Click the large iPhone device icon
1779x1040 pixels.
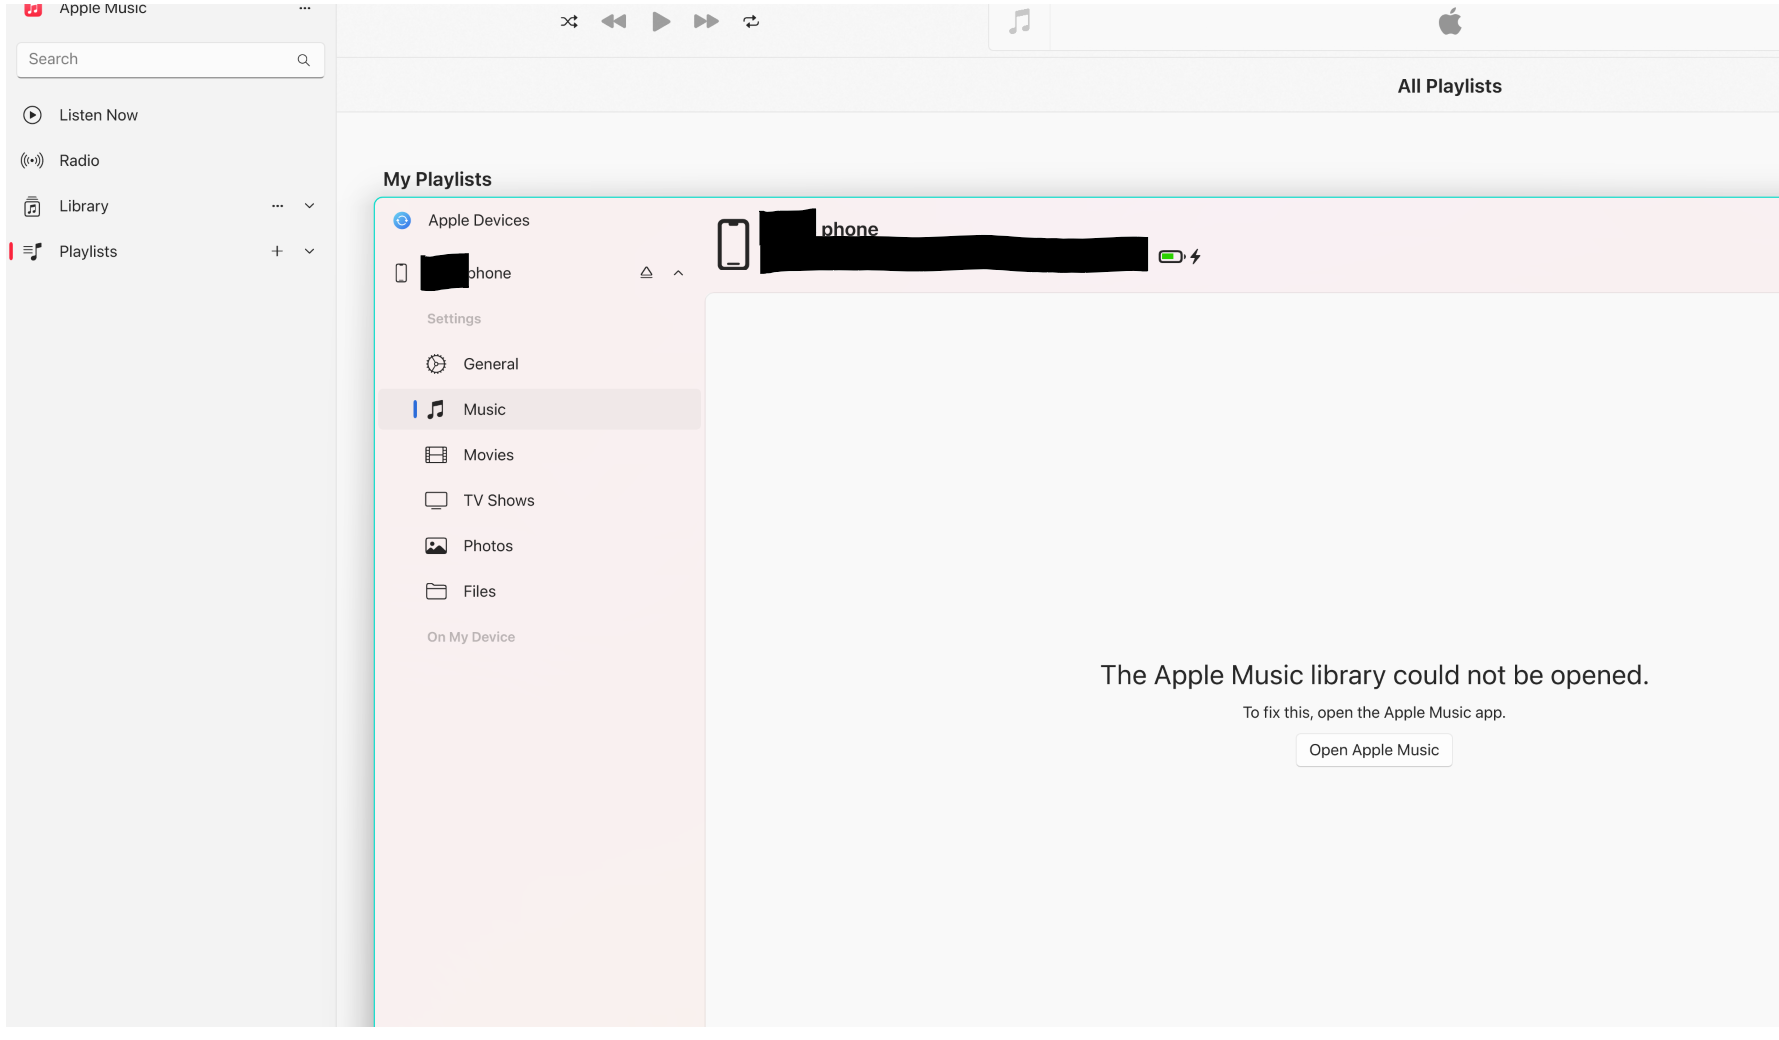(733, 244)
